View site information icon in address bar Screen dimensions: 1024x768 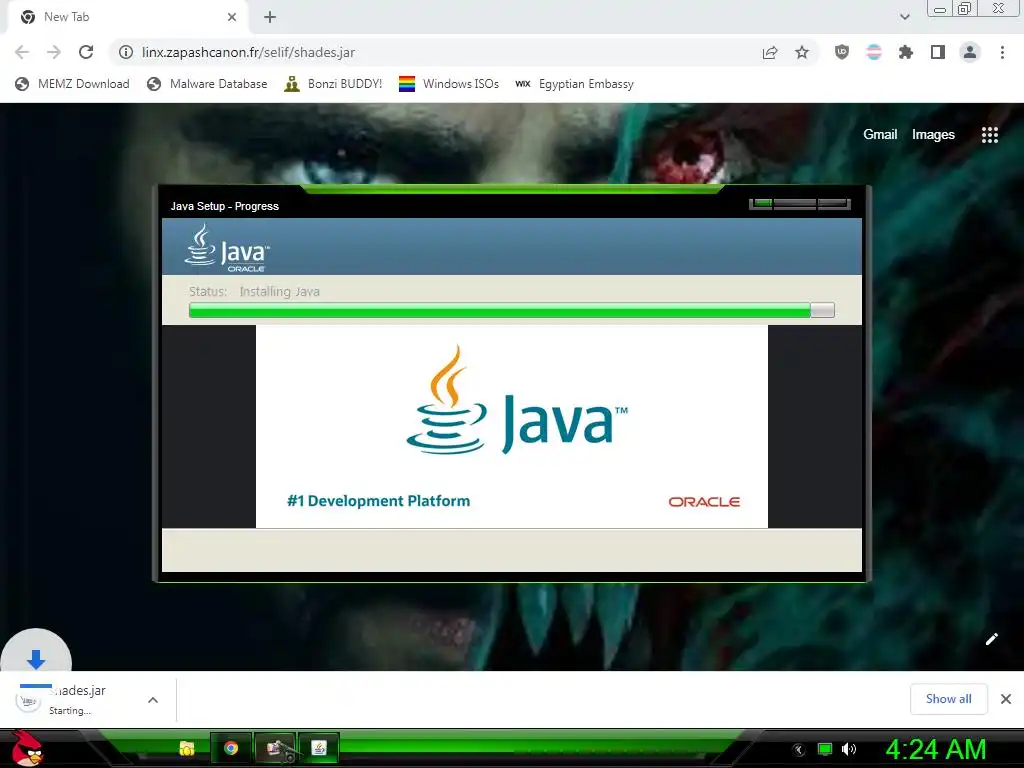click(x=126, y=52)
